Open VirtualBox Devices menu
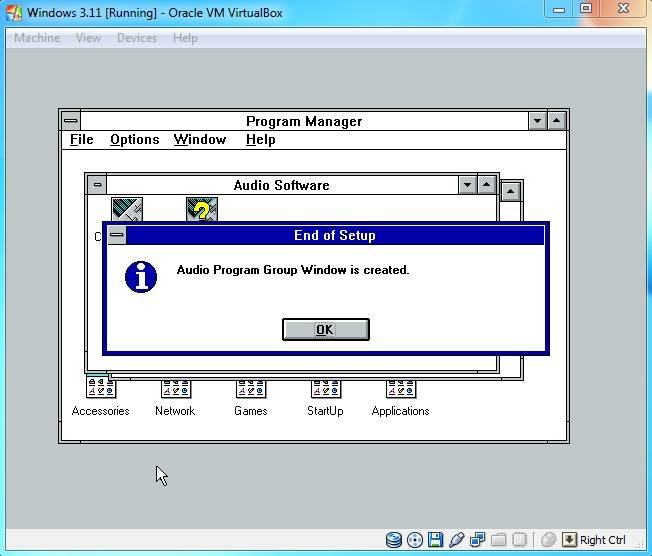This screenshot has height=556, width=652. [x=136, y=38]
